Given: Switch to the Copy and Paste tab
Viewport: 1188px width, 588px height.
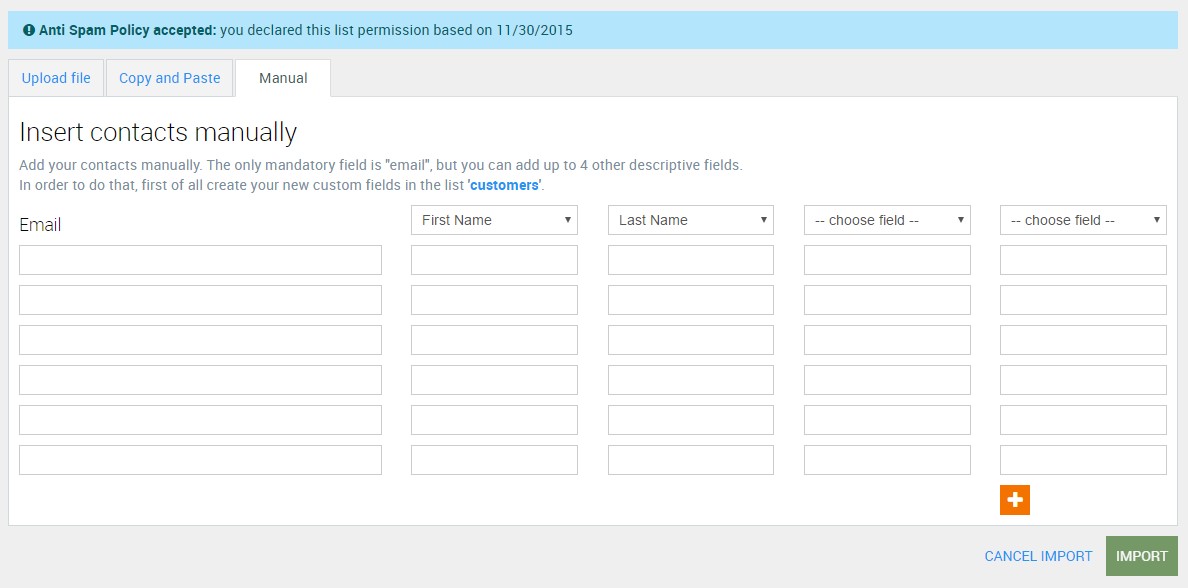Looking at the screenshot, I should pos(170,78).
